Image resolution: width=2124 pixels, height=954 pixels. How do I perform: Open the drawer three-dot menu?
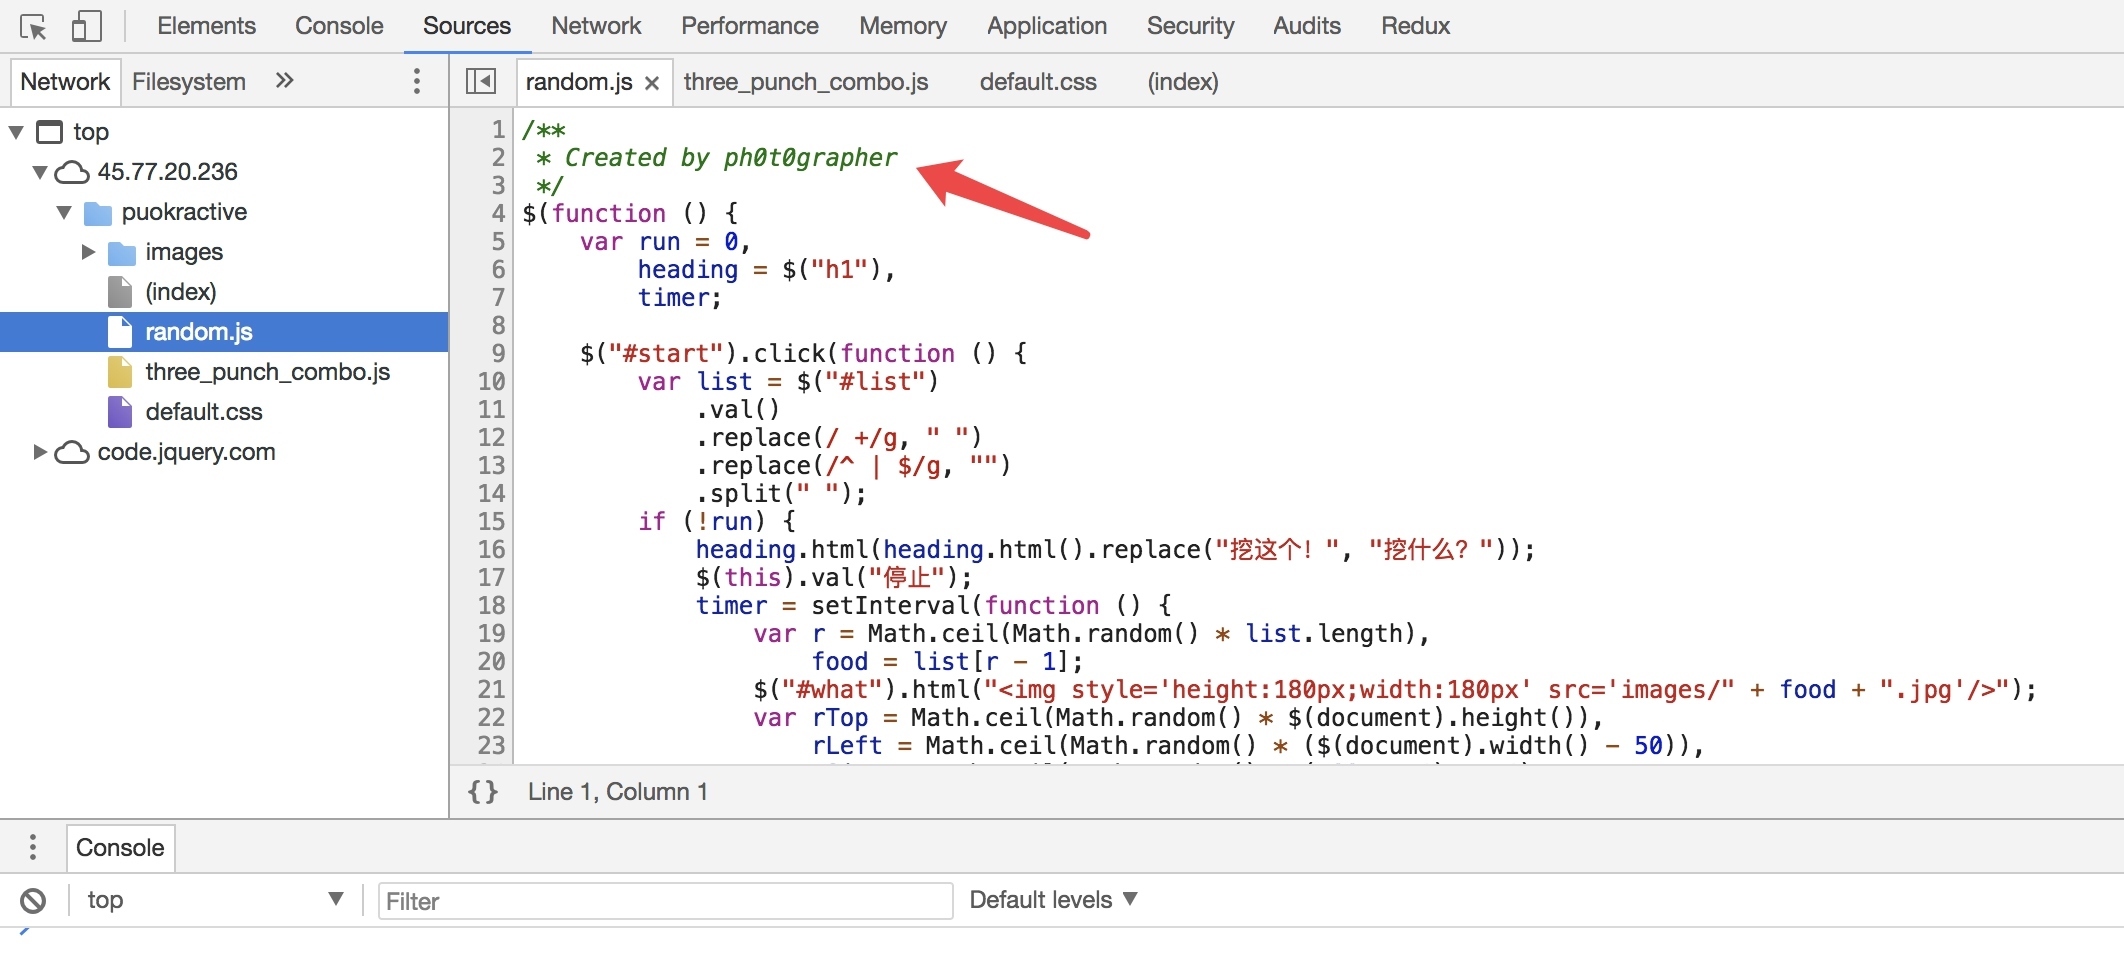tap(33, 847)
